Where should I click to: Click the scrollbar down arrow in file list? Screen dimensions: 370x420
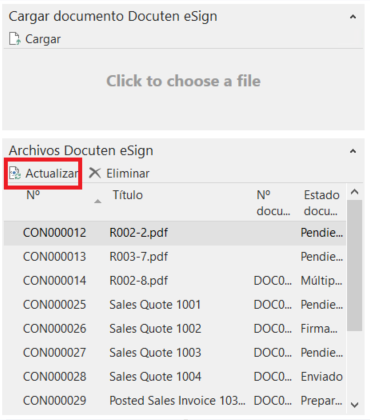coord(355,405)
